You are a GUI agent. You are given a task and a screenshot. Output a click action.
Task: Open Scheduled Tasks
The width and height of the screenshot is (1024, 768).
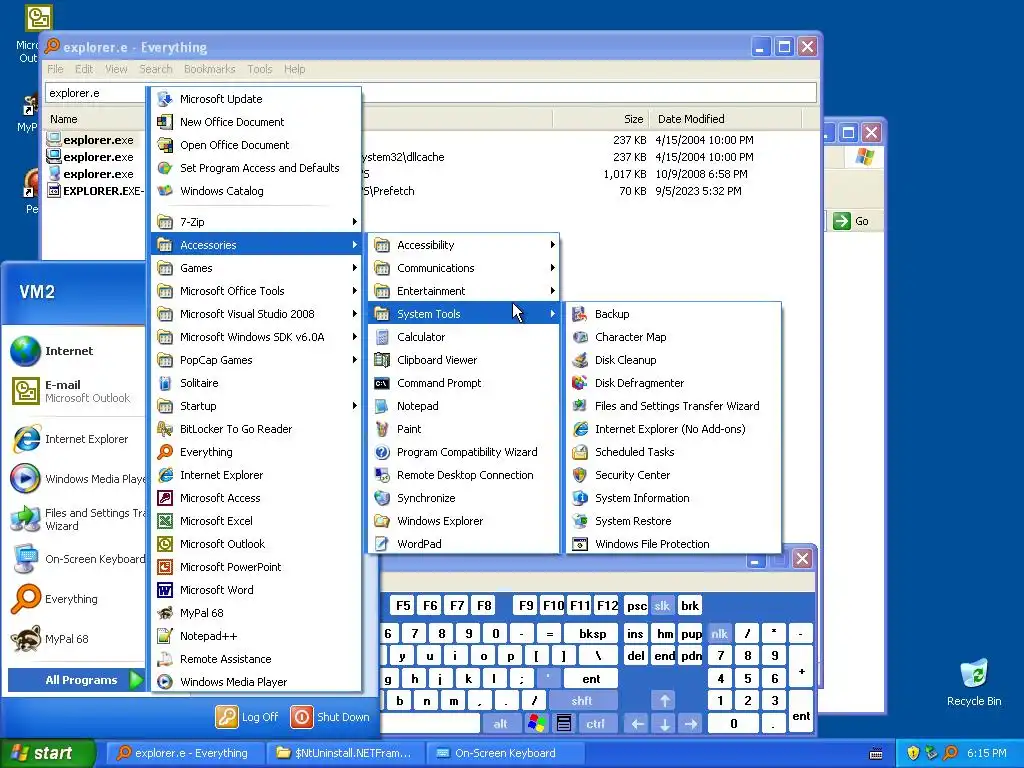pos(673,452)
